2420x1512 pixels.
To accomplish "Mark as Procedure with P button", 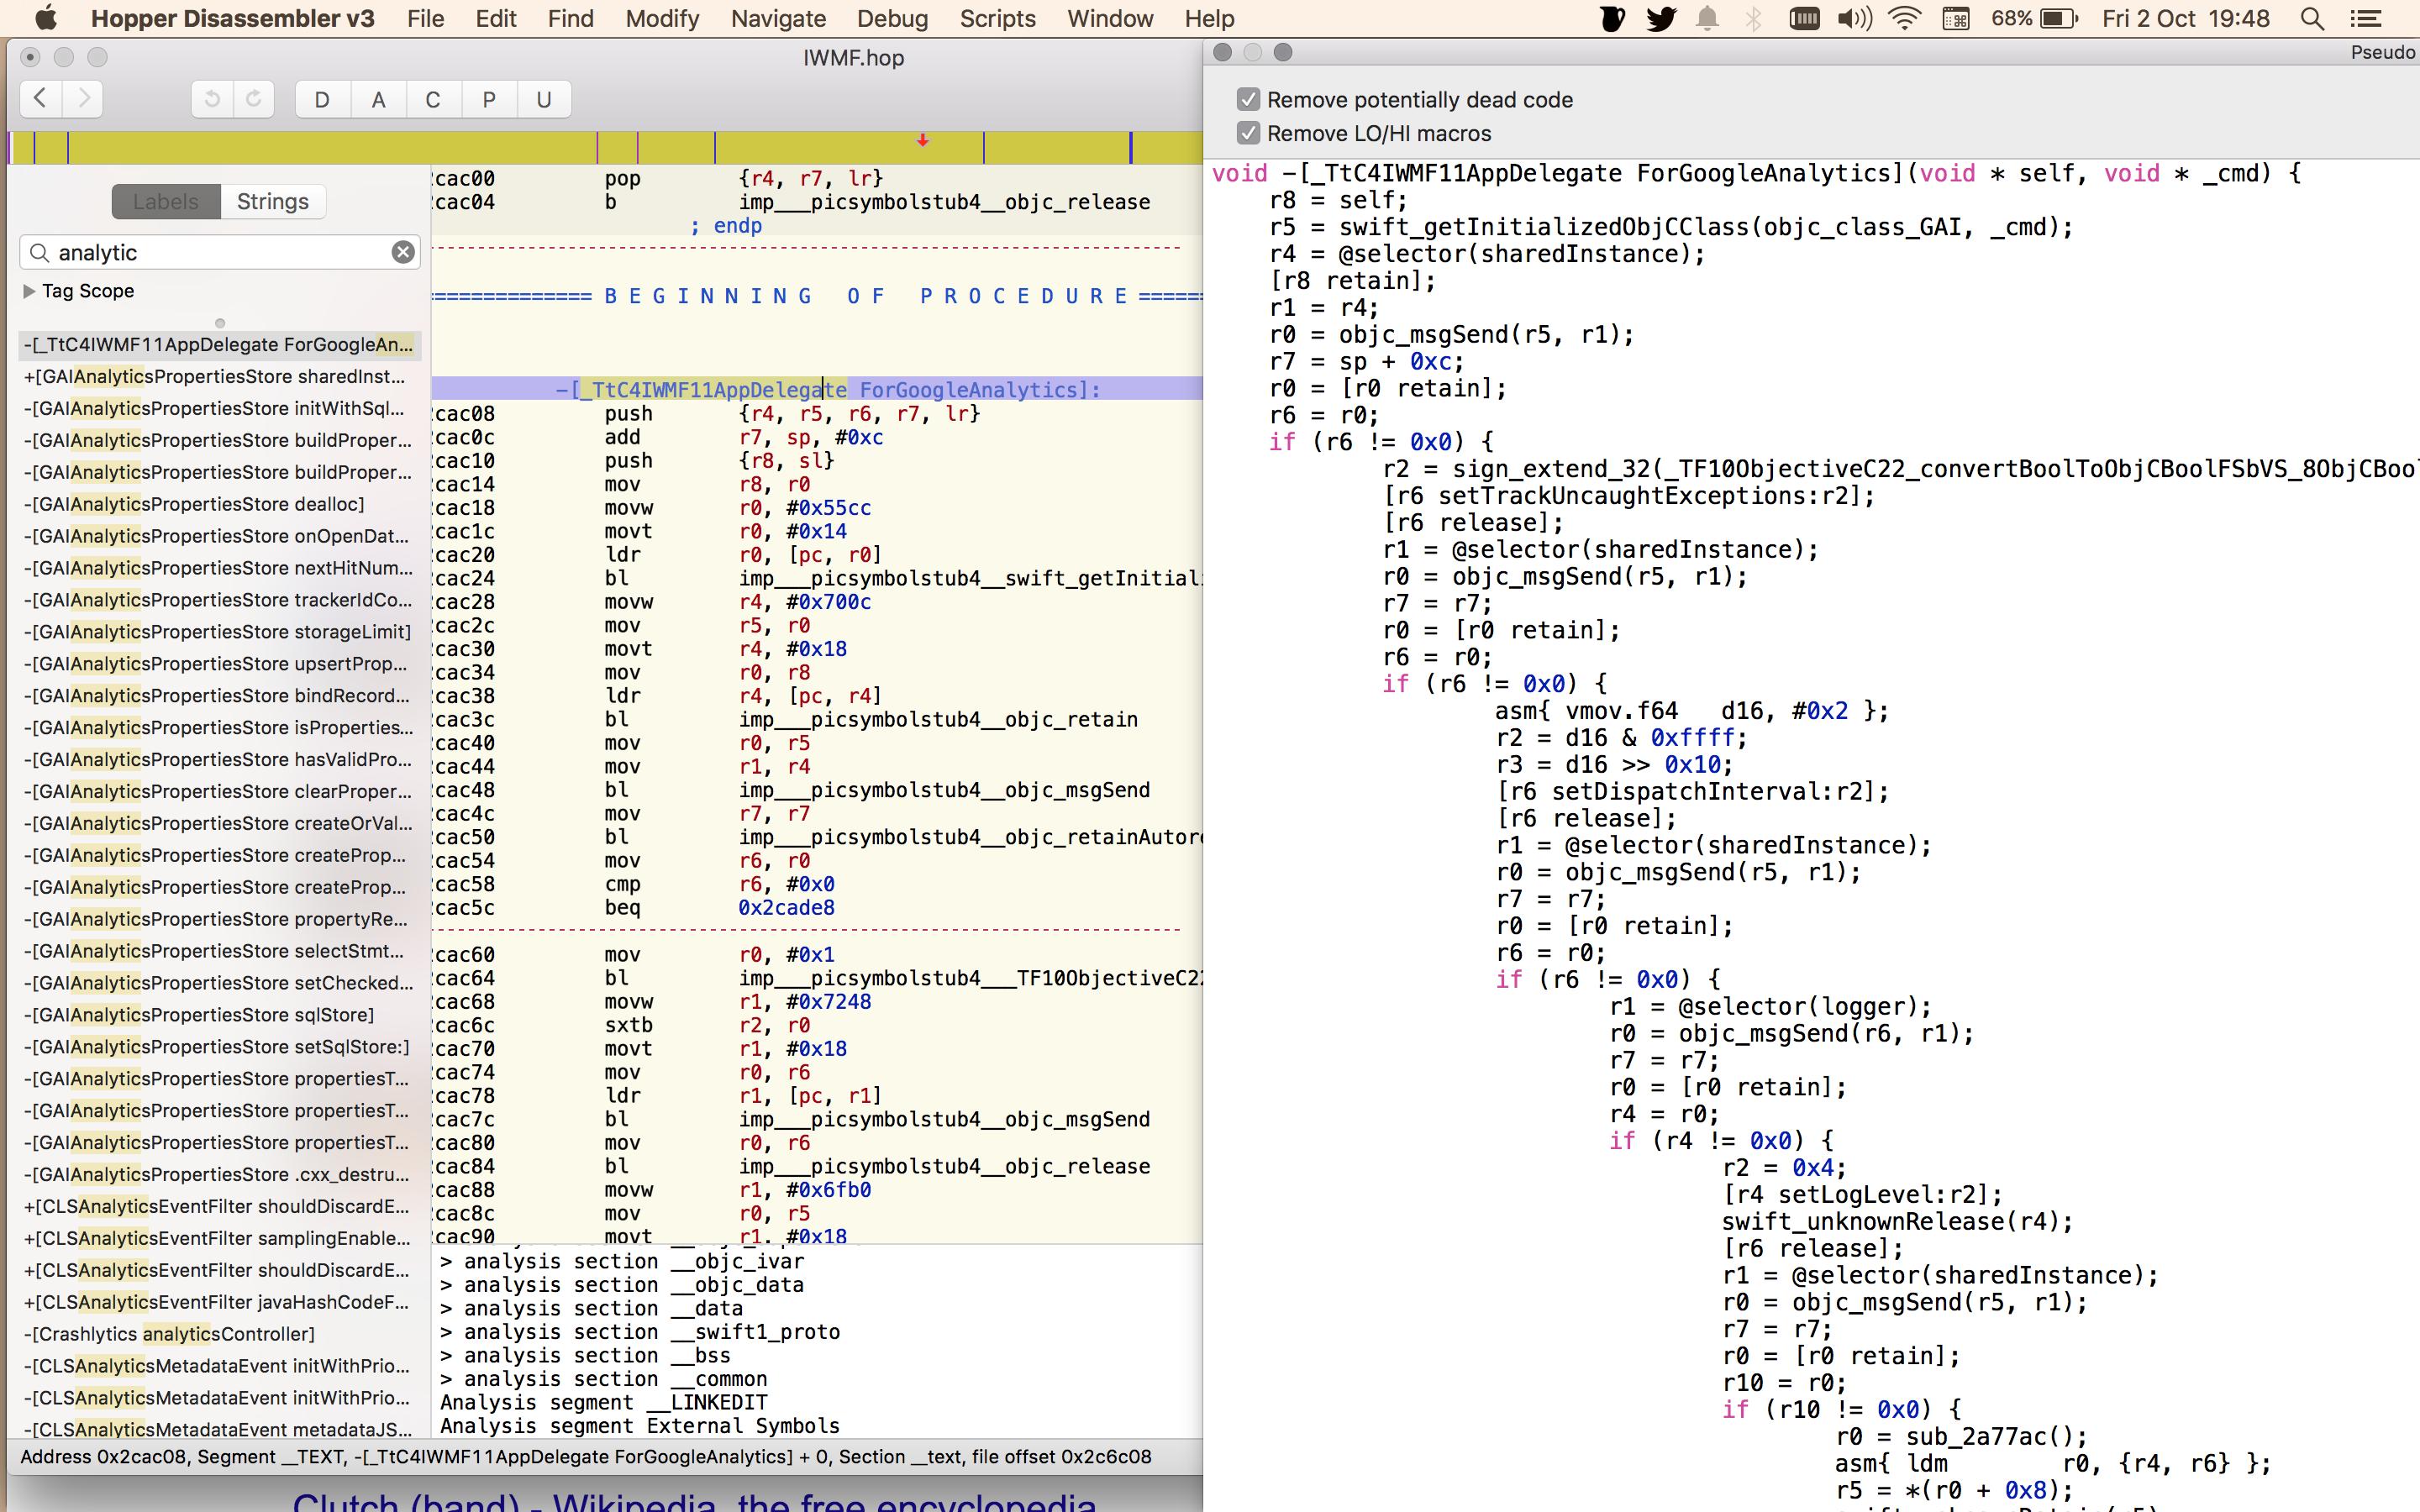I will tap(489, 100).
